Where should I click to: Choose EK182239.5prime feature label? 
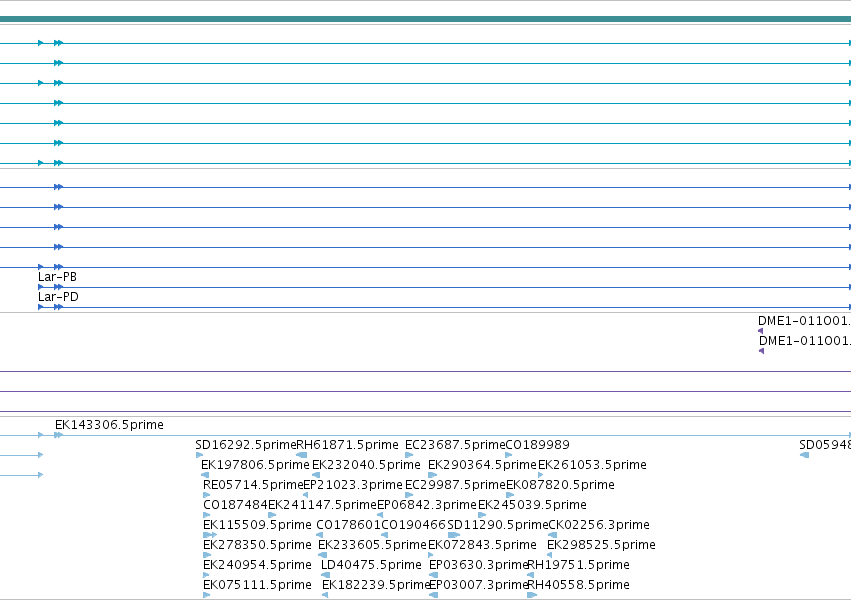376,585
